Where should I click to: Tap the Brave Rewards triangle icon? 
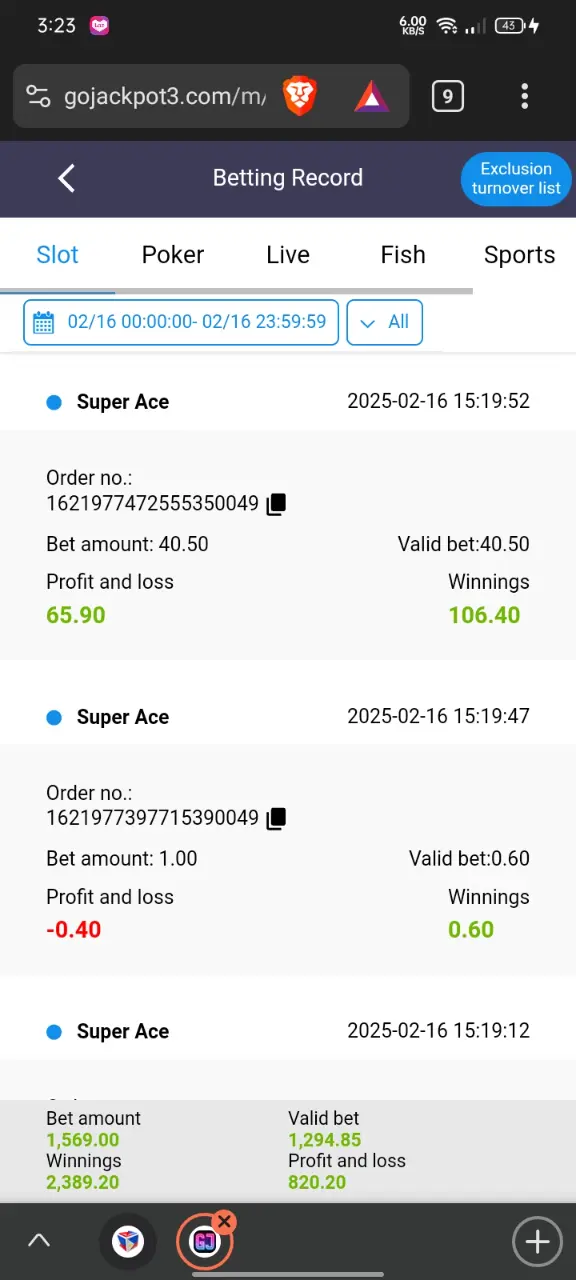[372, 97]
